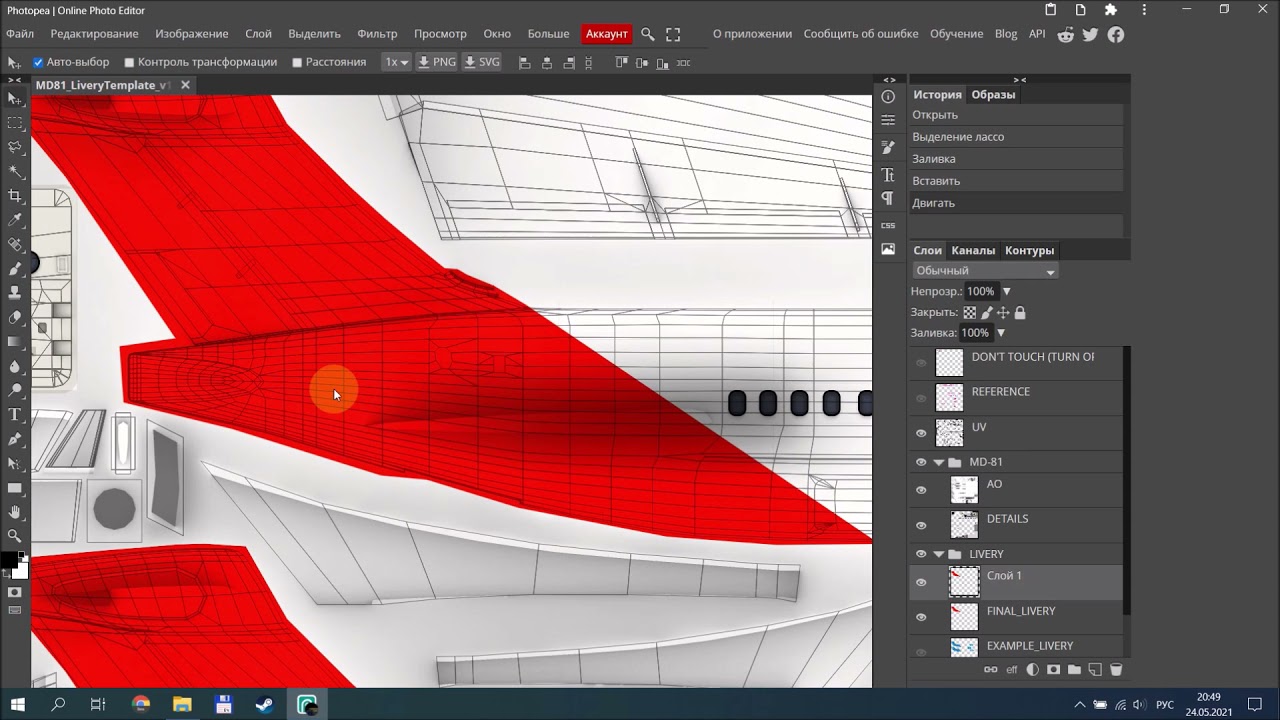The width and height of the screenshot is (1280, 720).
Task: Choose the Lasso select tool
Action: [x=15, y=147]
